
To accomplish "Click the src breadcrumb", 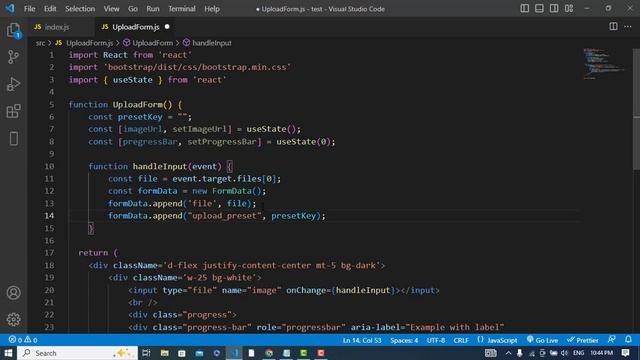I will coord(40,43).
